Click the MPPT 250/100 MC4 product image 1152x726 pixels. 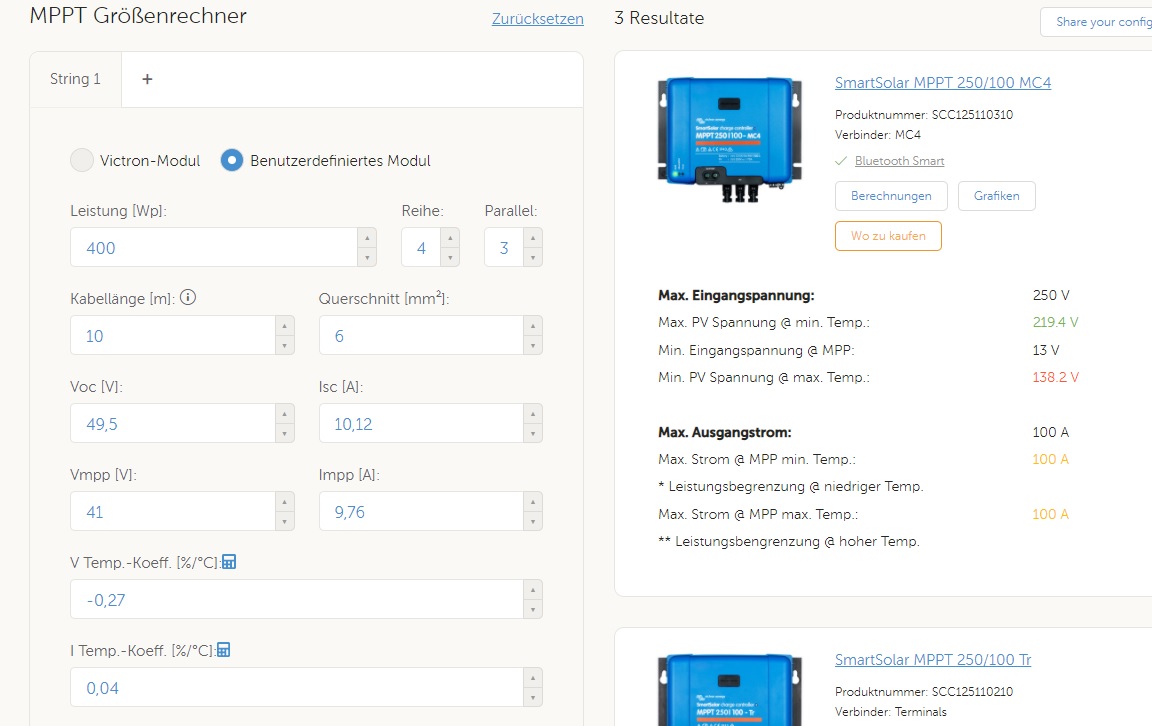[x=730, y=139]
